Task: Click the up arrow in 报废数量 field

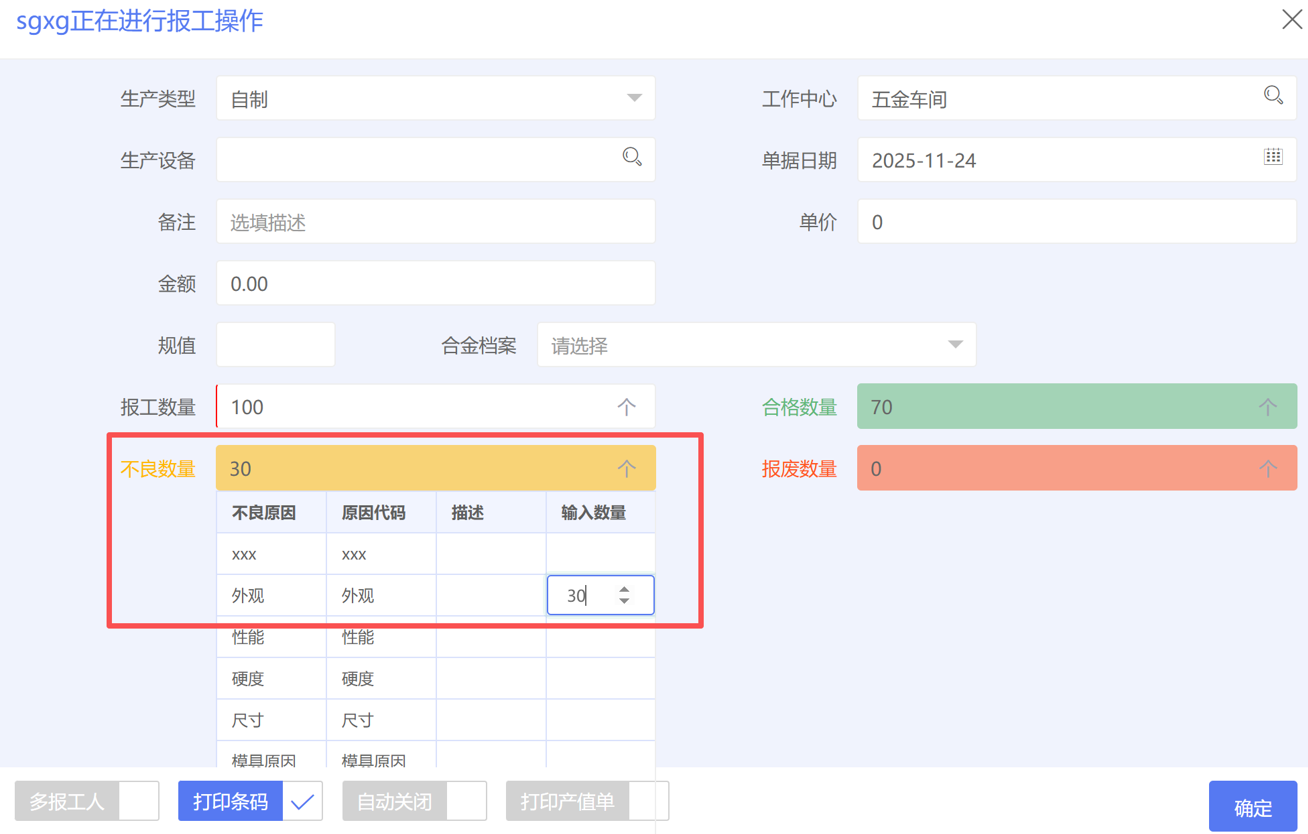Action: tap(1267, 469)
